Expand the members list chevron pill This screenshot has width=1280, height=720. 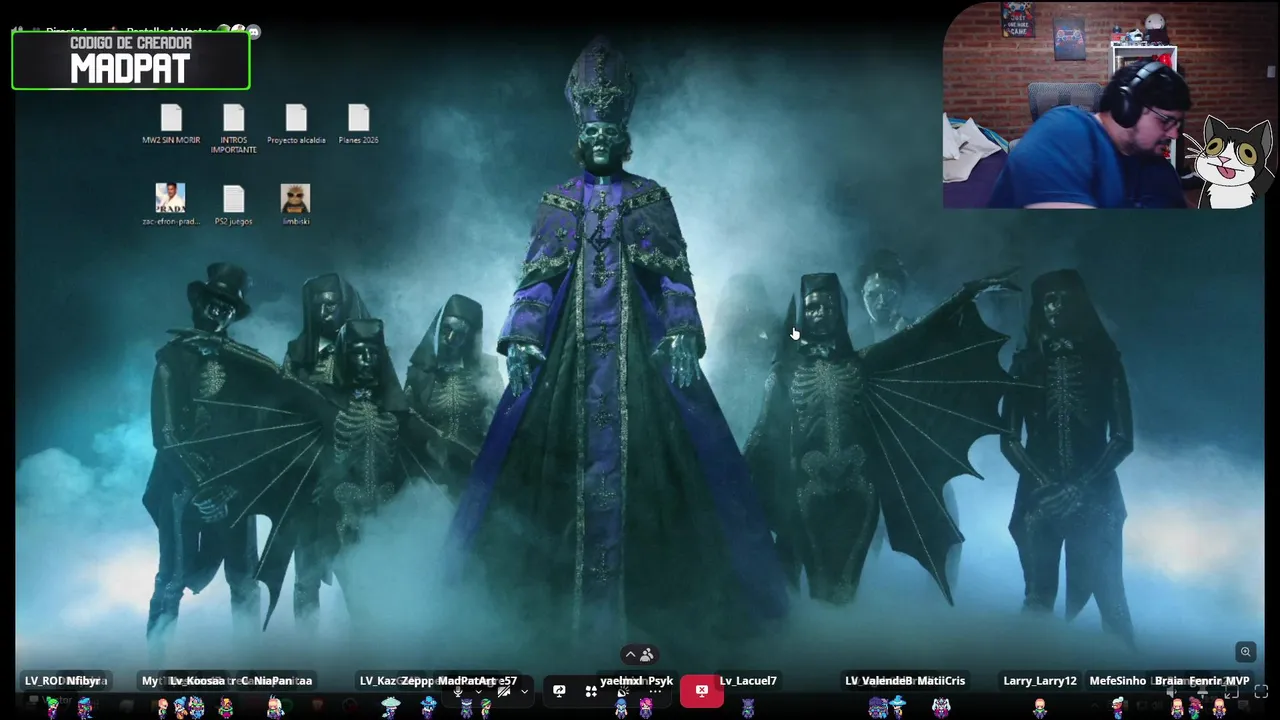pos(639,655)
